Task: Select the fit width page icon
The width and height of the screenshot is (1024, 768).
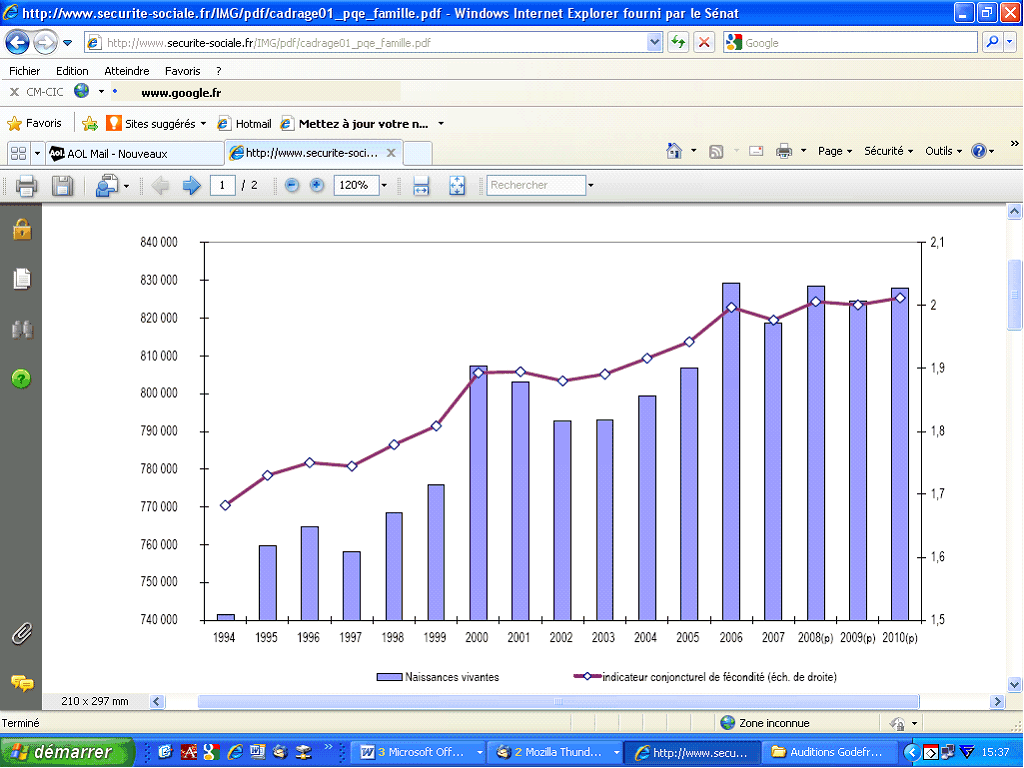Action: (x=421, y=185)
